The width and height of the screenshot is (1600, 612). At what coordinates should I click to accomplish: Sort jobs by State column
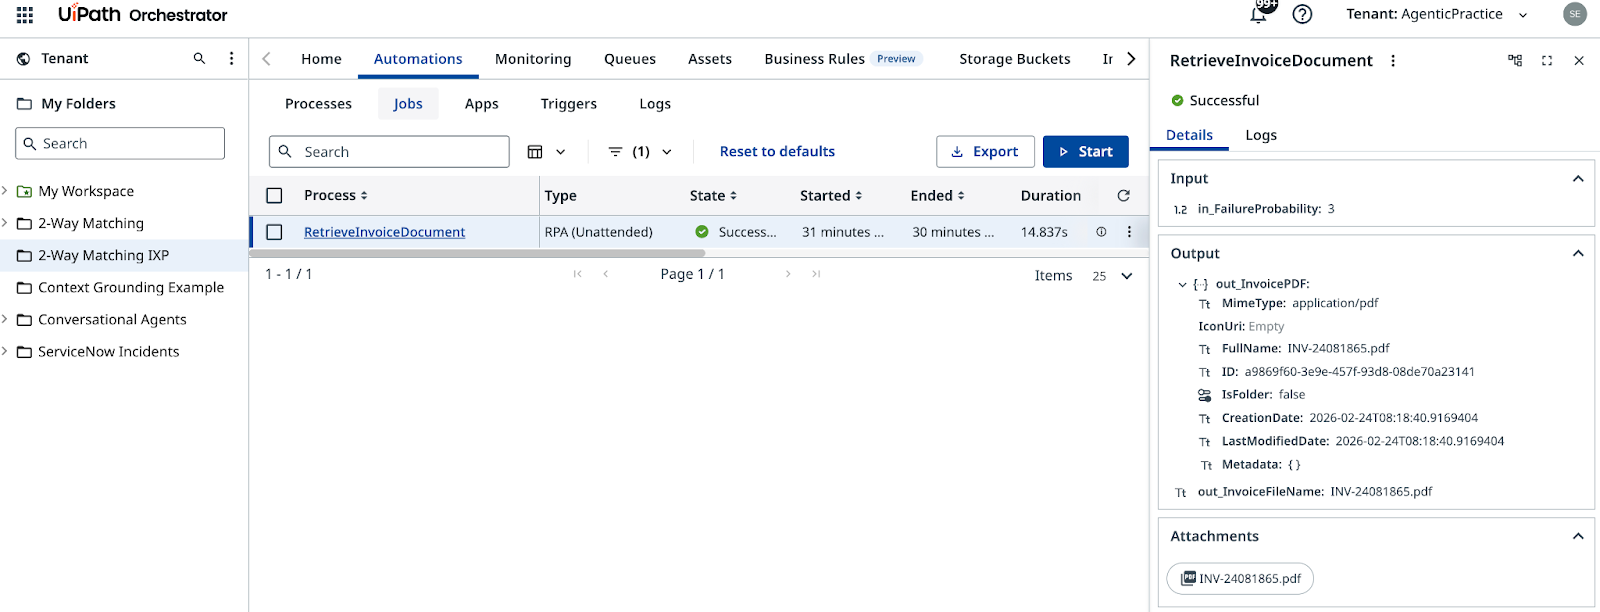point(713,196)
